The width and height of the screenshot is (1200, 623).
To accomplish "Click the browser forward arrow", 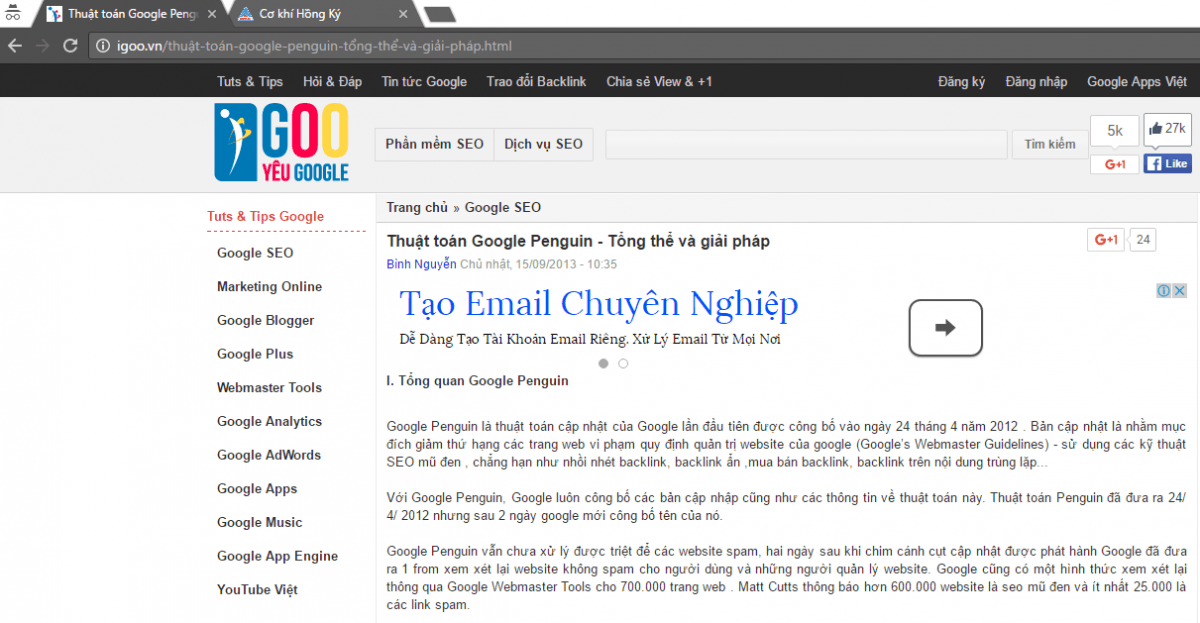I will pos(42,46).
